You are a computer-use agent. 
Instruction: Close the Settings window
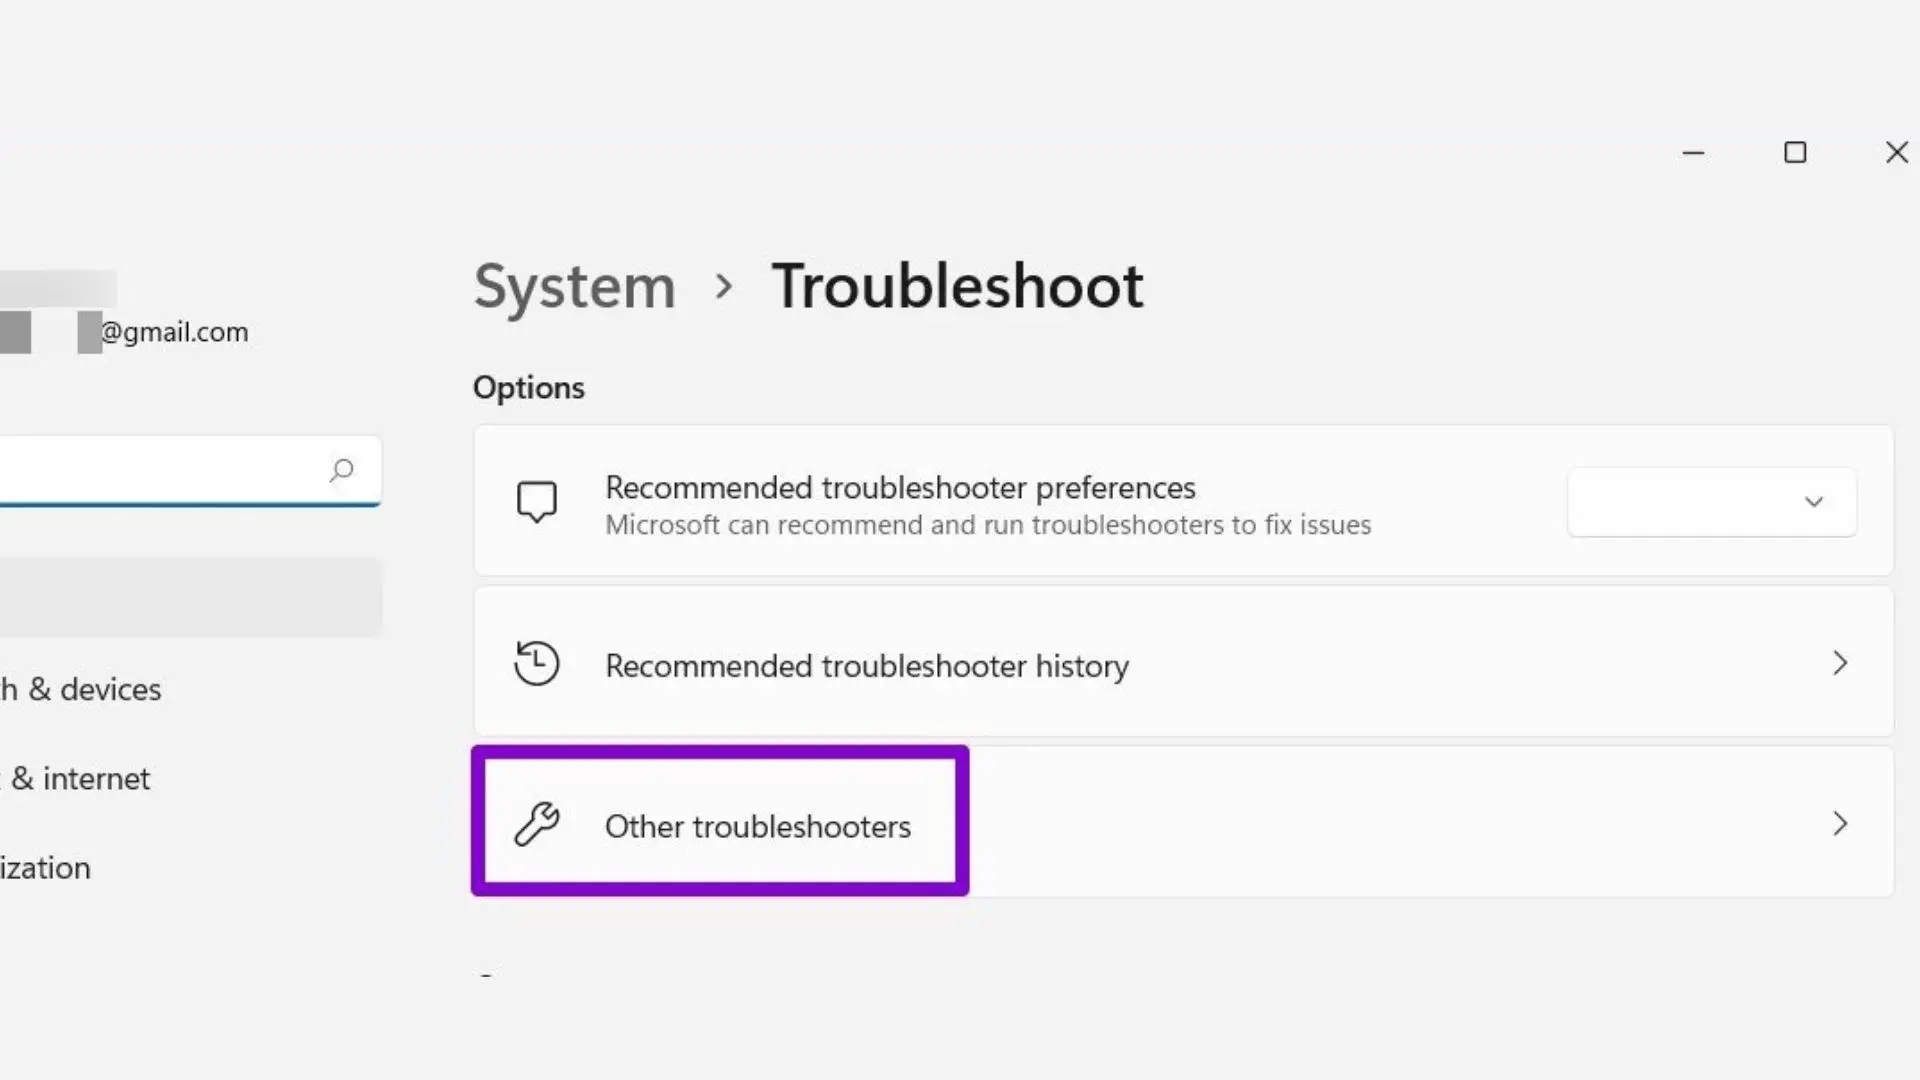(1896, 153)
